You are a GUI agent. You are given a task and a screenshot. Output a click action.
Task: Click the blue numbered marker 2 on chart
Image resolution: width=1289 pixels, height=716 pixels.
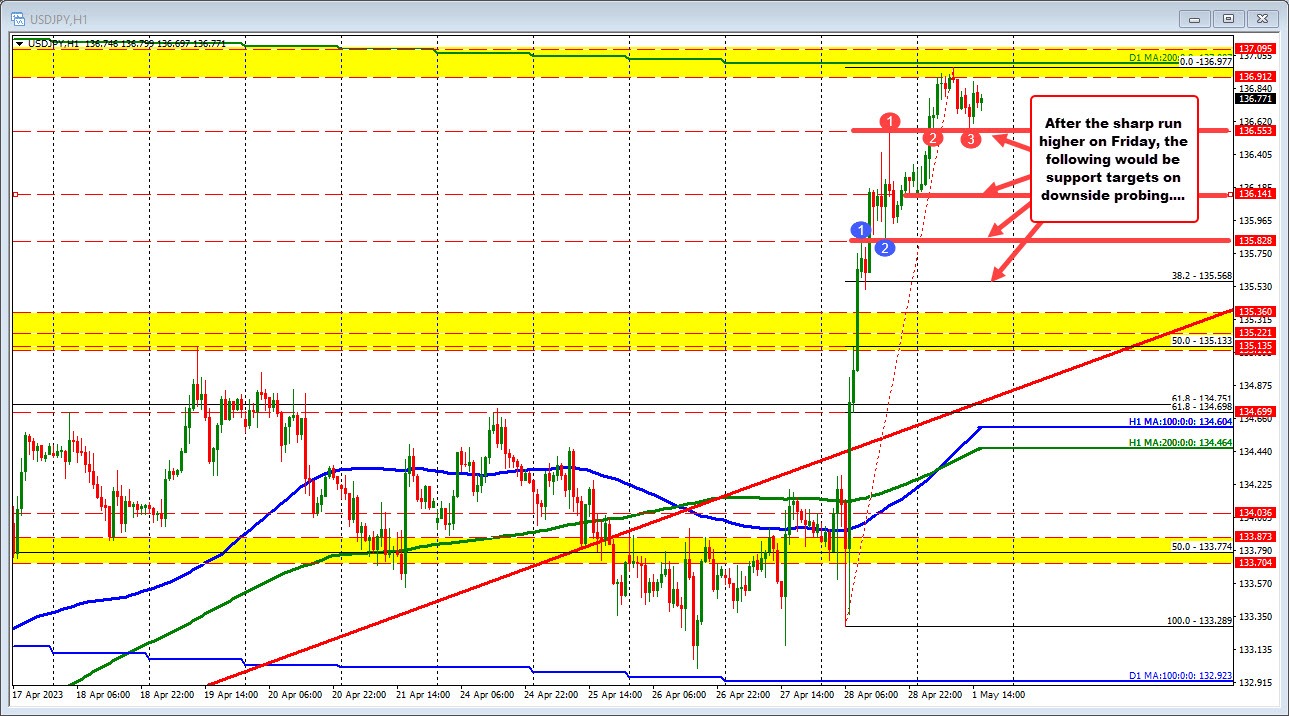884,249
